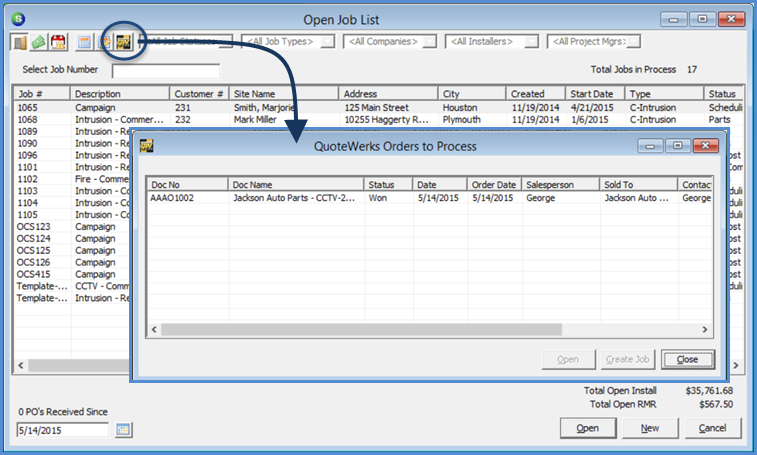Click the Open button in Open Job List
This screenshot has width=757, height=455.
pos(588,428)
